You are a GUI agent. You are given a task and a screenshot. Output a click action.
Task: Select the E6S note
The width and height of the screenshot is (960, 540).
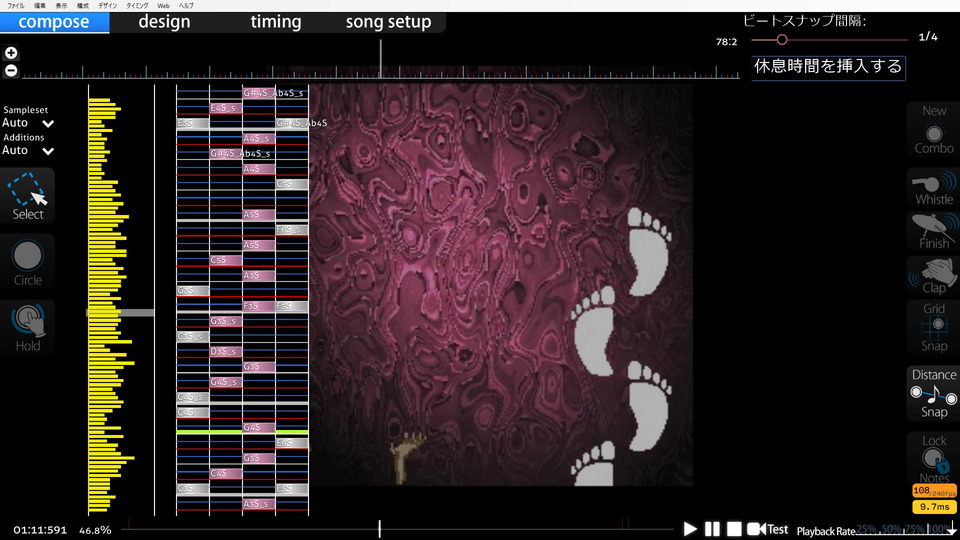point(291,443)
